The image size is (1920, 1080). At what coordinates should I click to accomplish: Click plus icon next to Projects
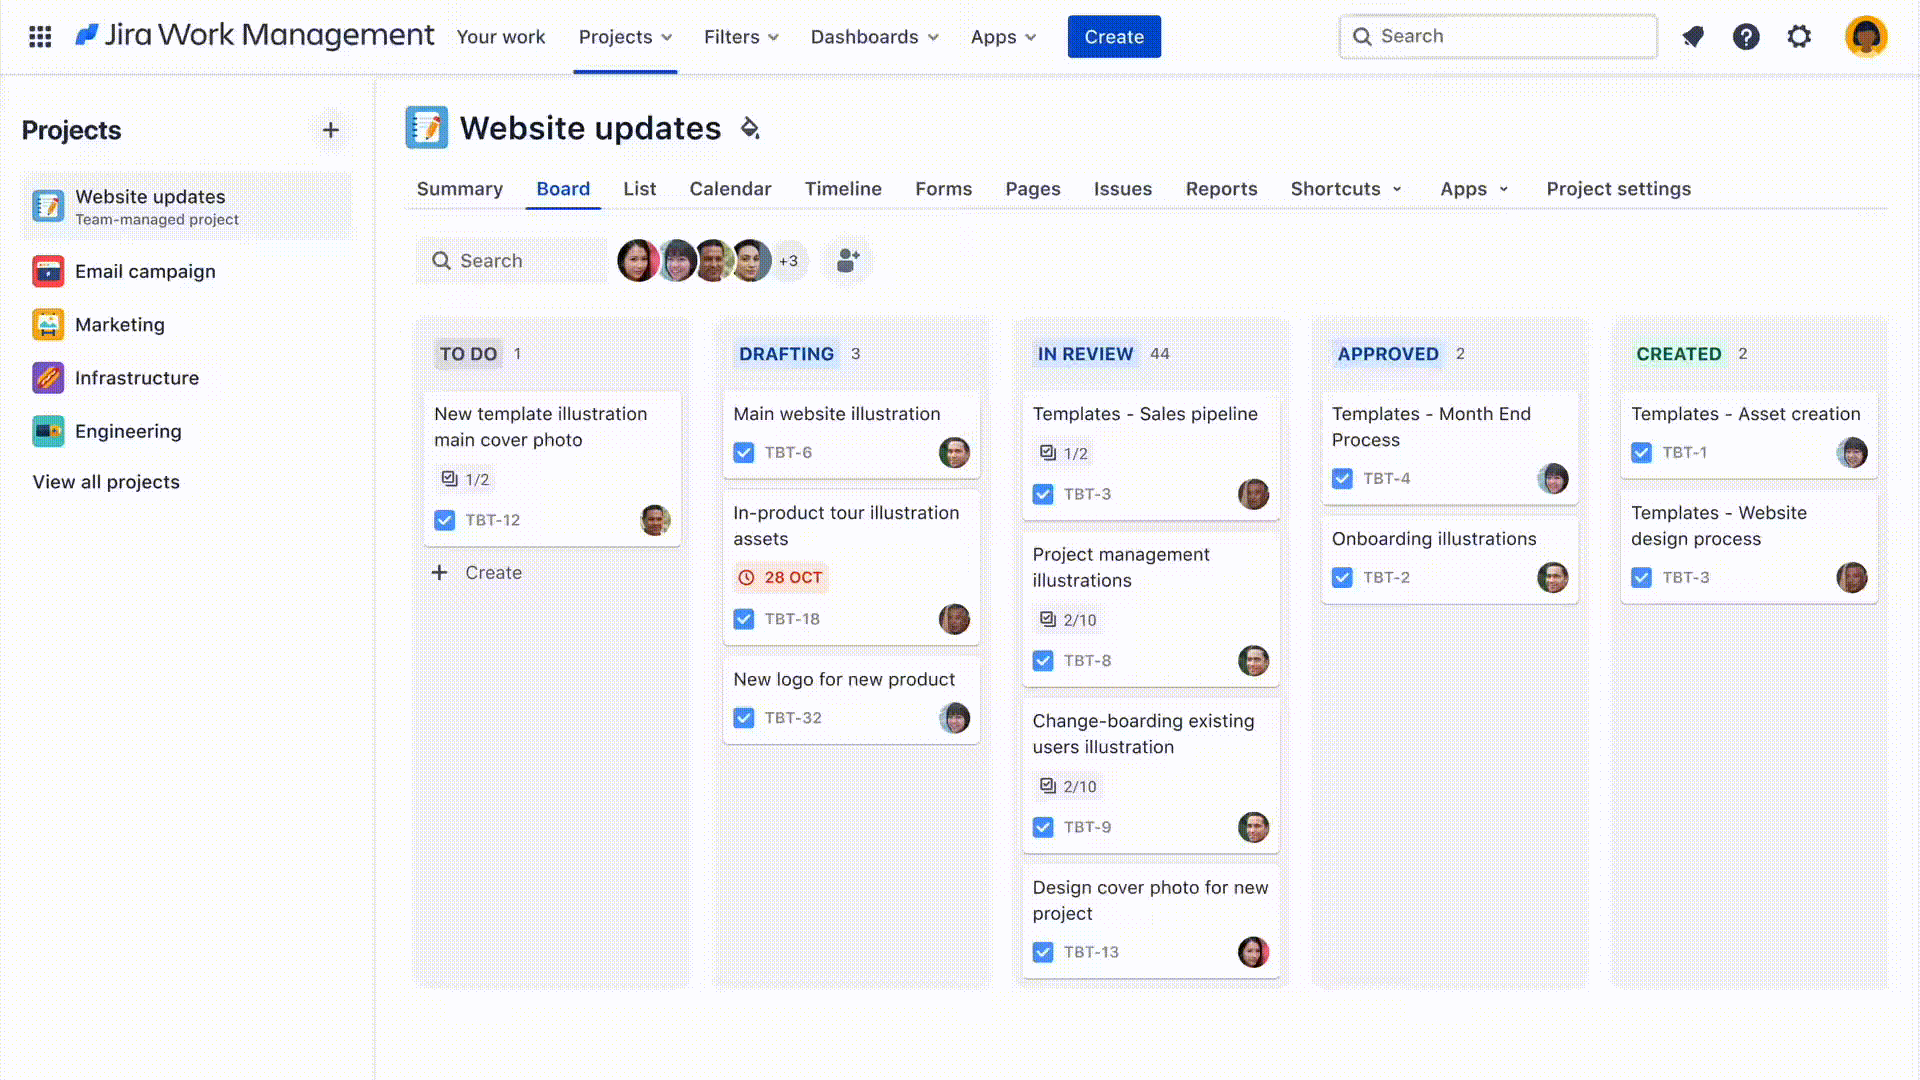click(331, 130)
